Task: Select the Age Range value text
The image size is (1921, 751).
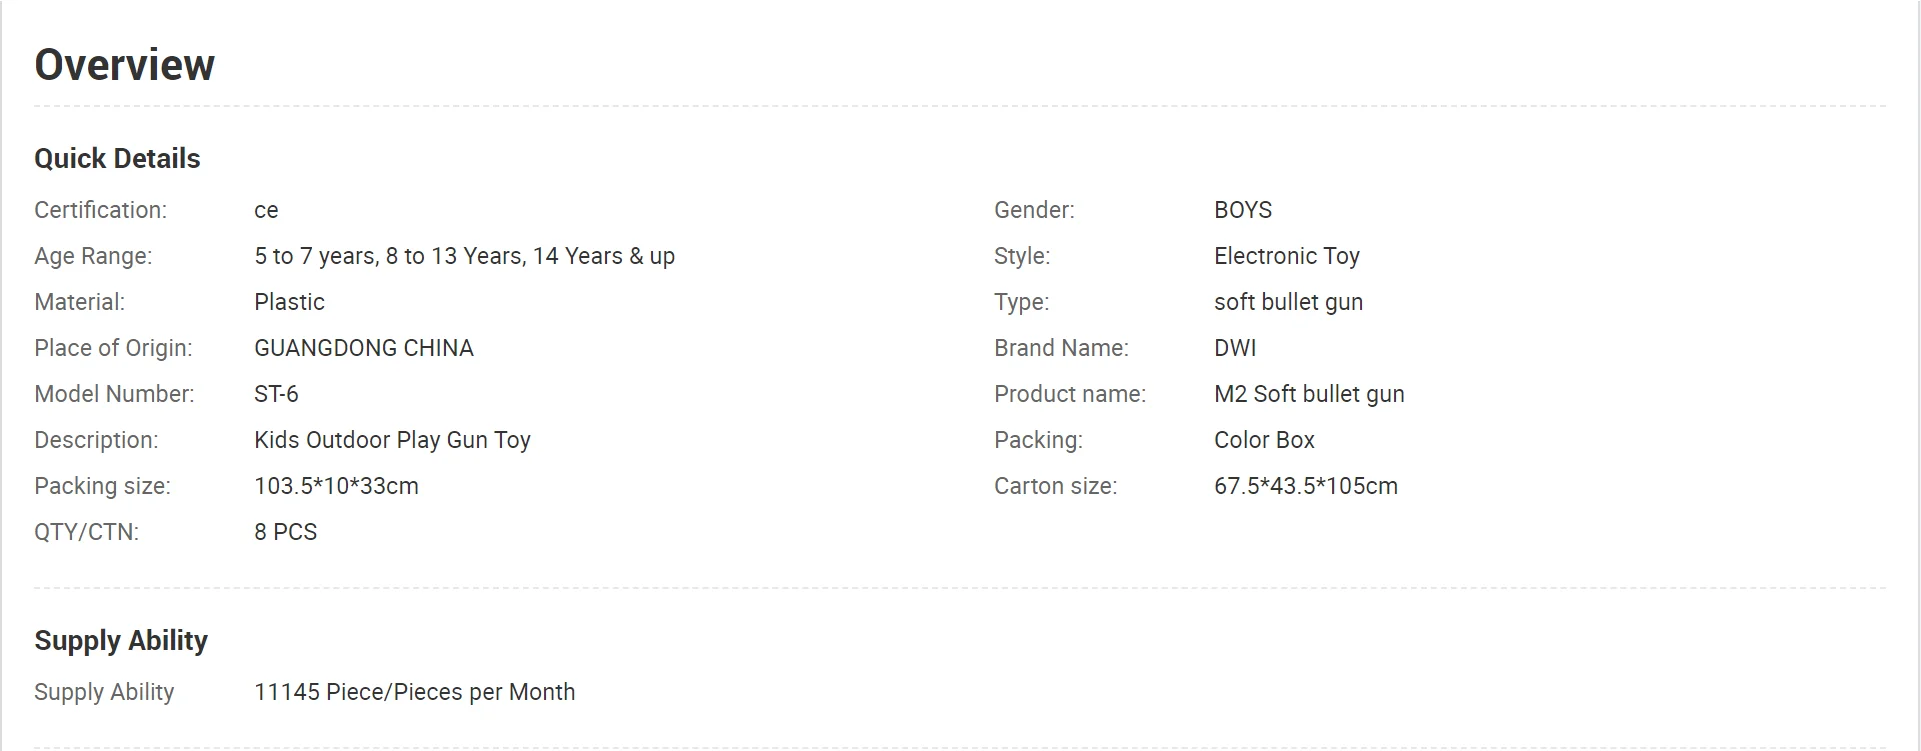Action: 465,256
